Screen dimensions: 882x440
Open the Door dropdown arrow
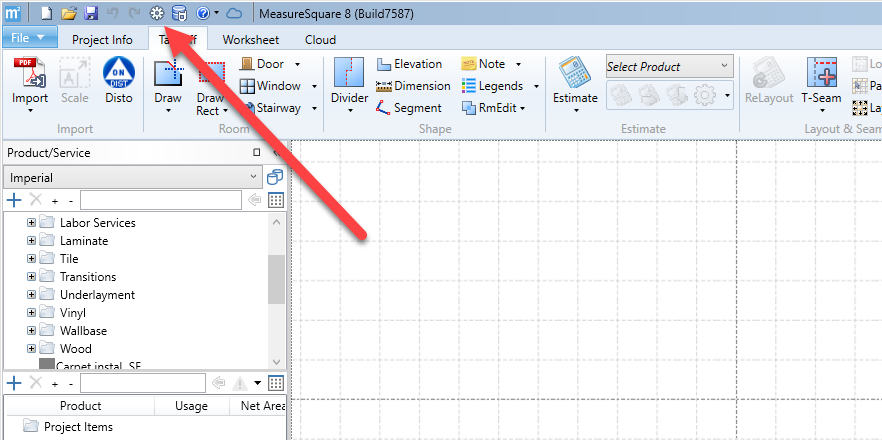pos(298,64)
